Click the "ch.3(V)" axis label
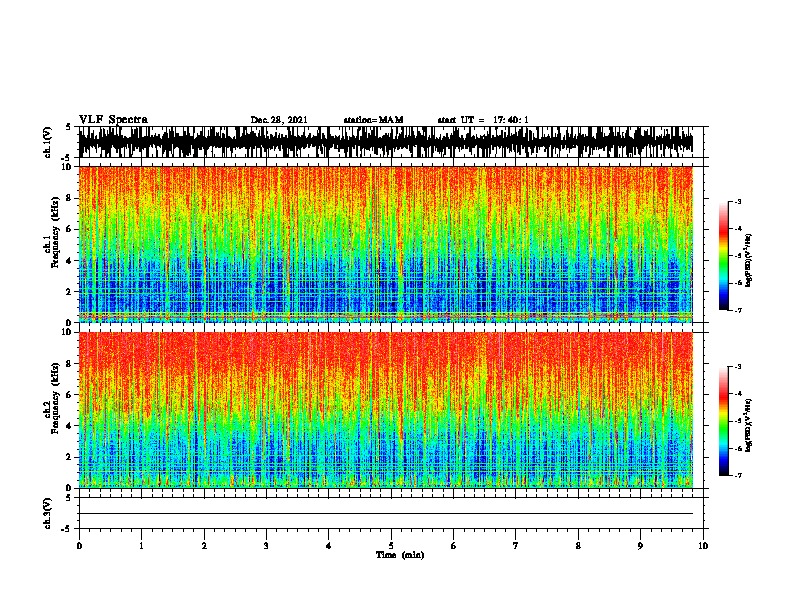The image size is (792, 612). 48,513
